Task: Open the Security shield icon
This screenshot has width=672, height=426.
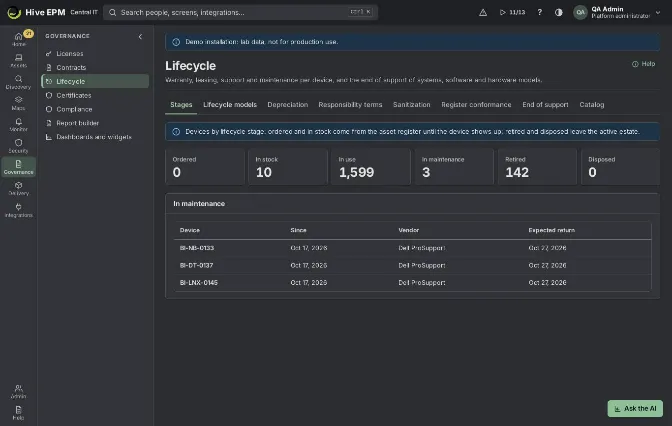Action: pos(18,146)
